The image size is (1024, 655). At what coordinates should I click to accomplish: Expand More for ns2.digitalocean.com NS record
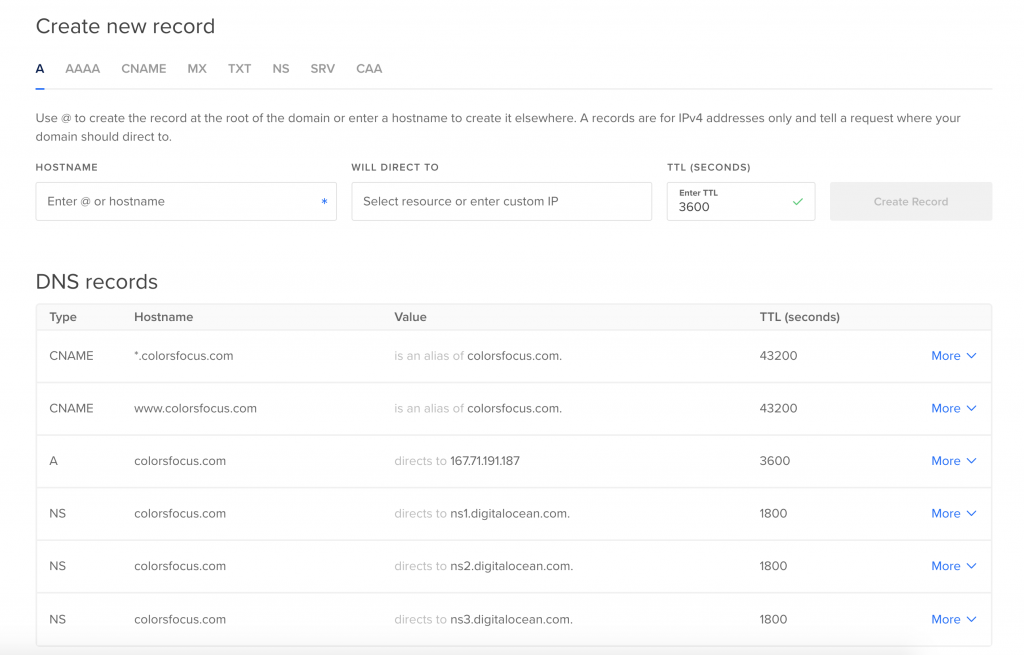pyautogui.click(x=953, y=566)
